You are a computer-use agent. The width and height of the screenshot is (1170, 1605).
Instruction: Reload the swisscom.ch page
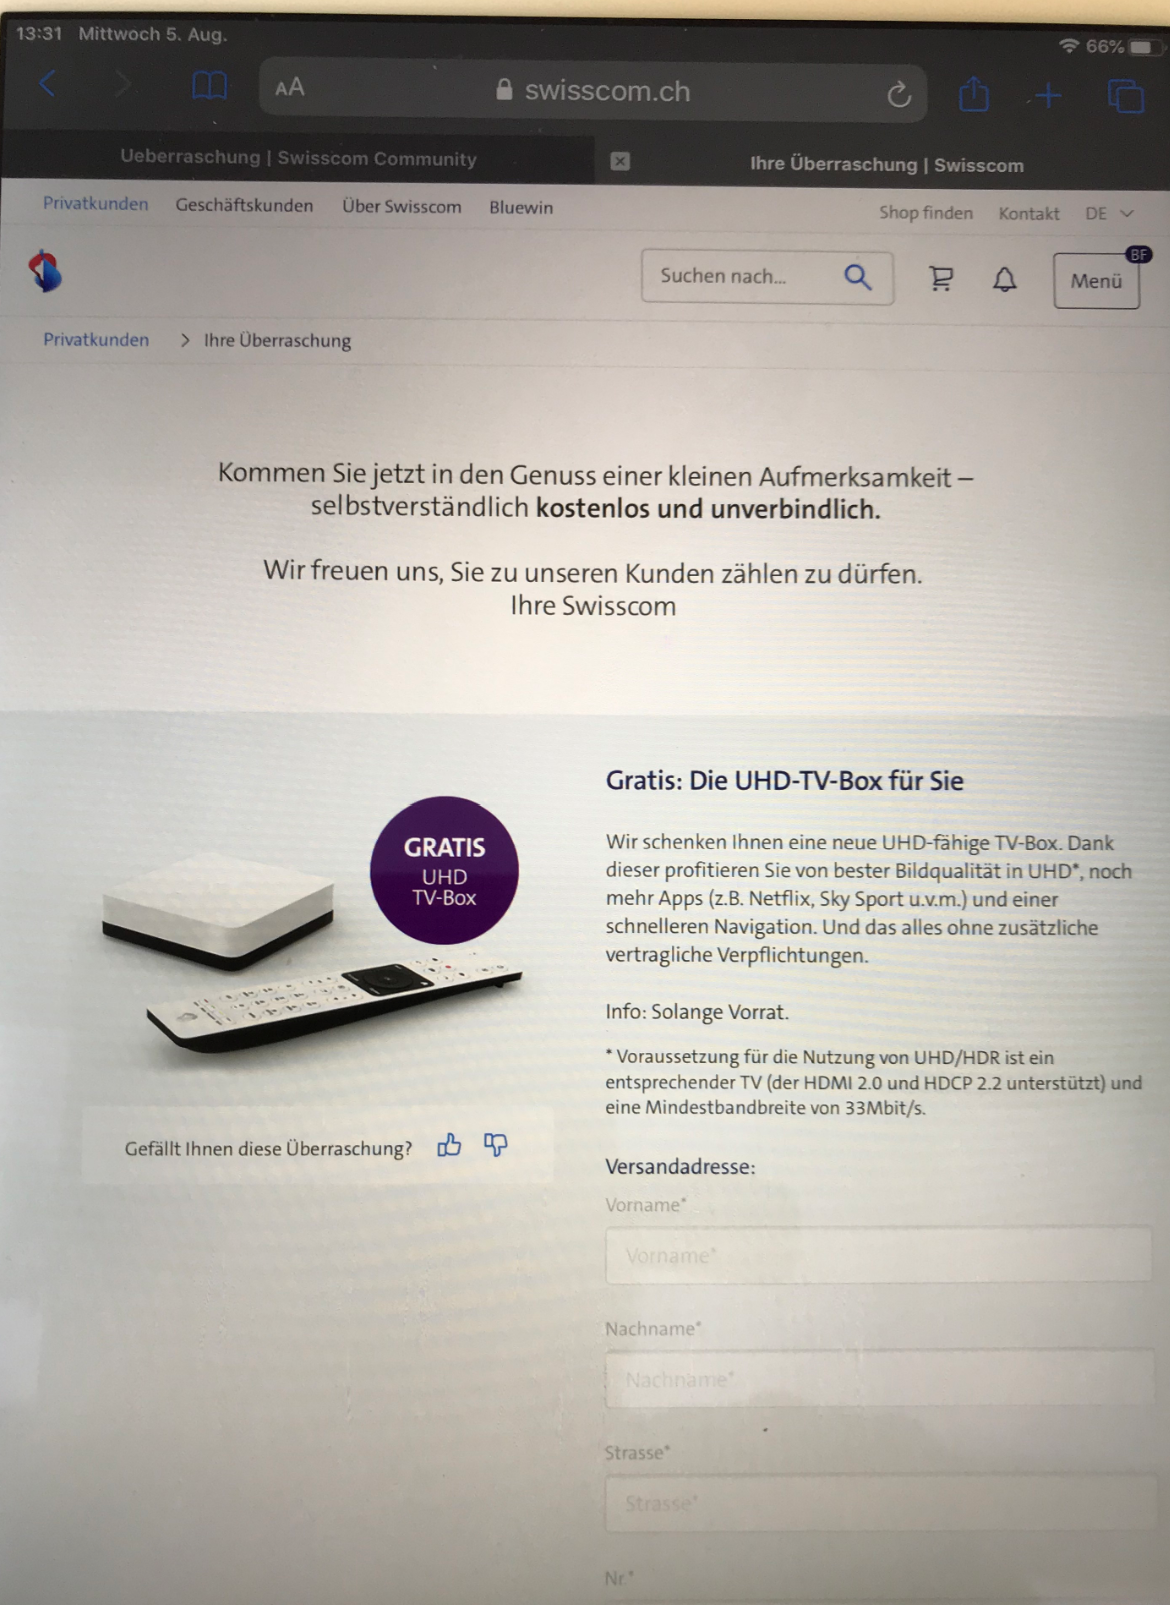point(898,95)
